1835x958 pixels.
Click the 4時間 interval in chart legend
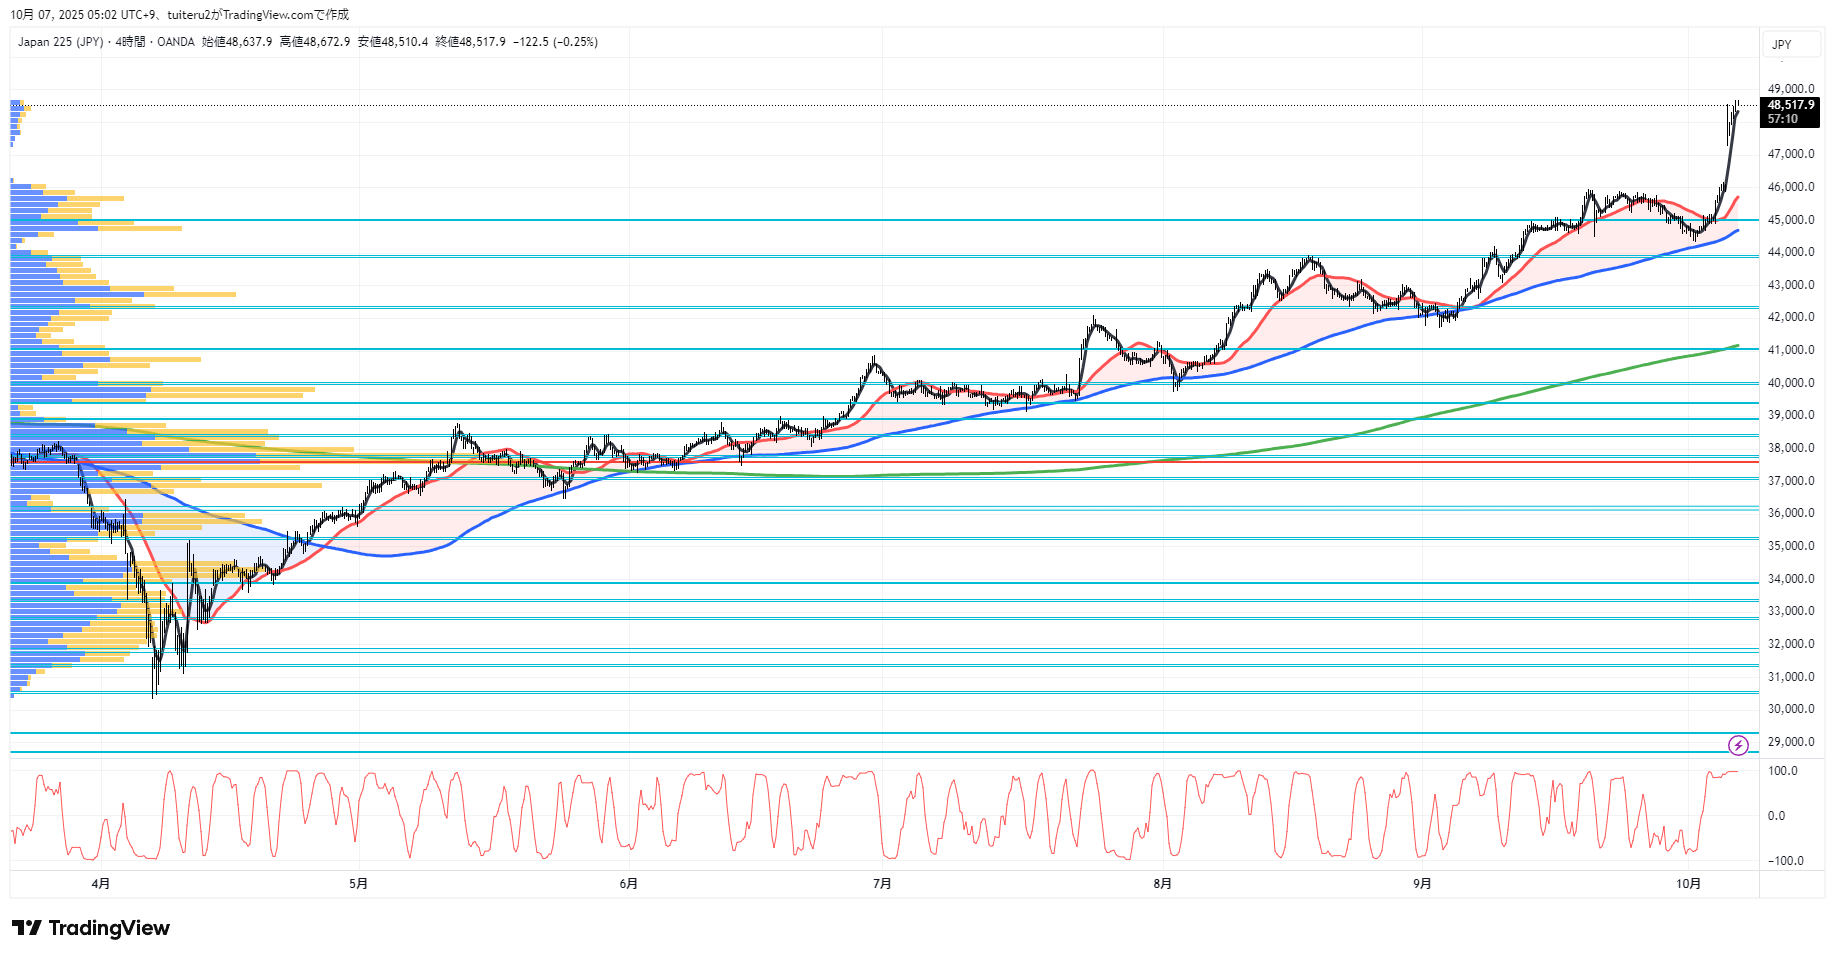[130, 42]
